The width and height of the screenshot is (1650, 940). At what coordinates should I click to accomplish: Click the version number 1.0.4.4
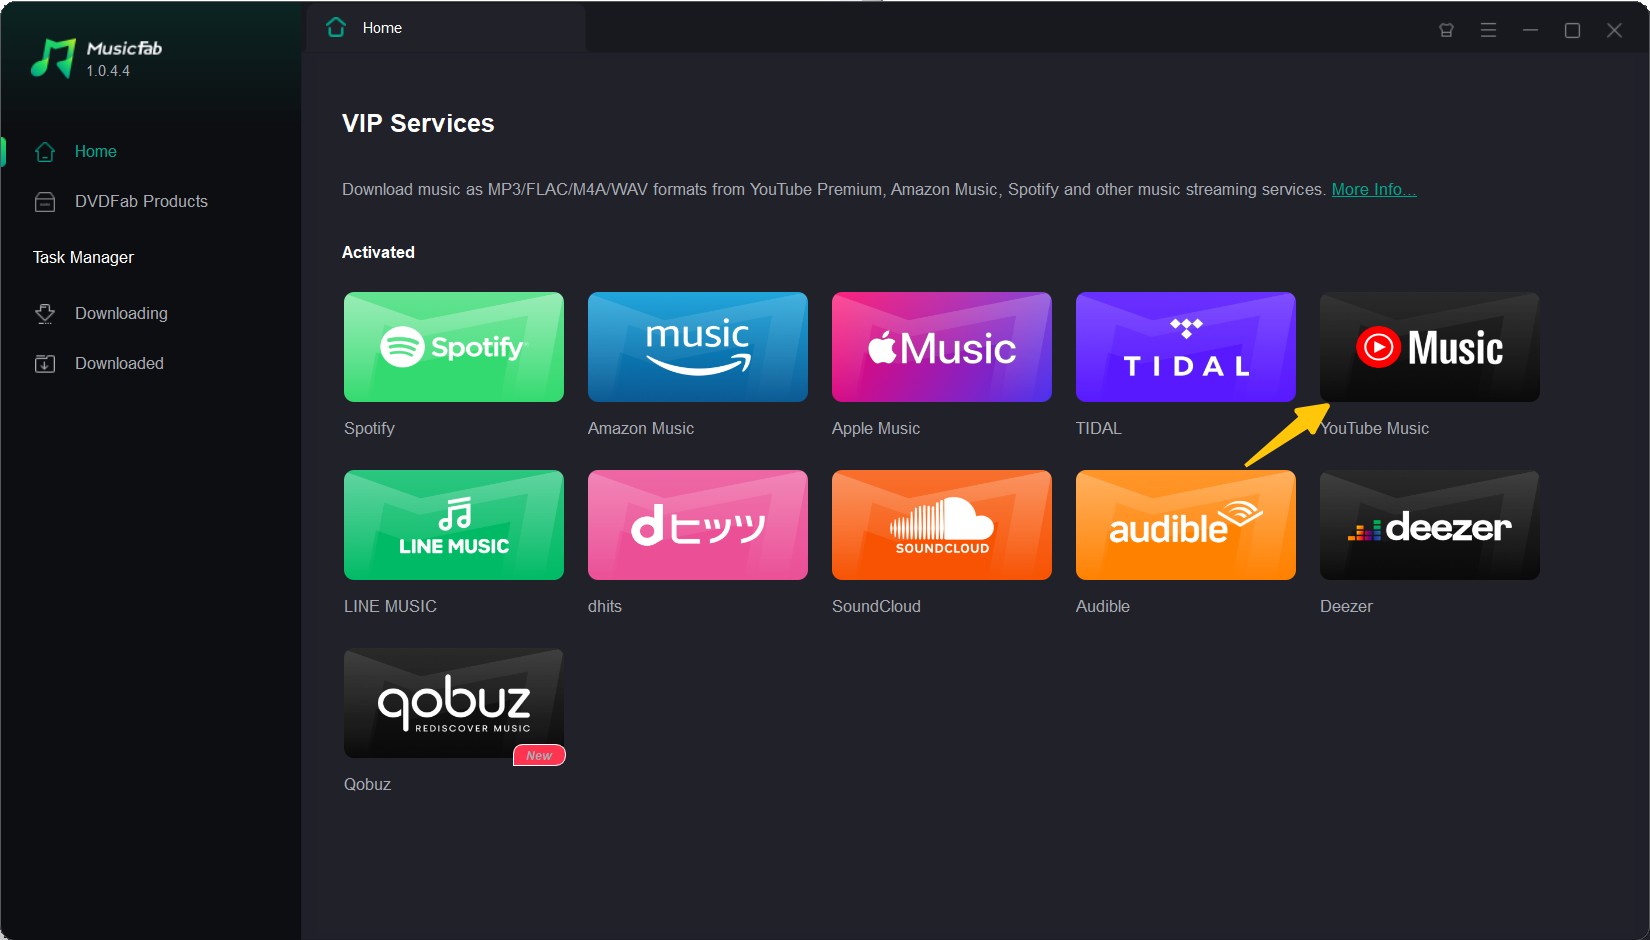click(x=108, y=71)
